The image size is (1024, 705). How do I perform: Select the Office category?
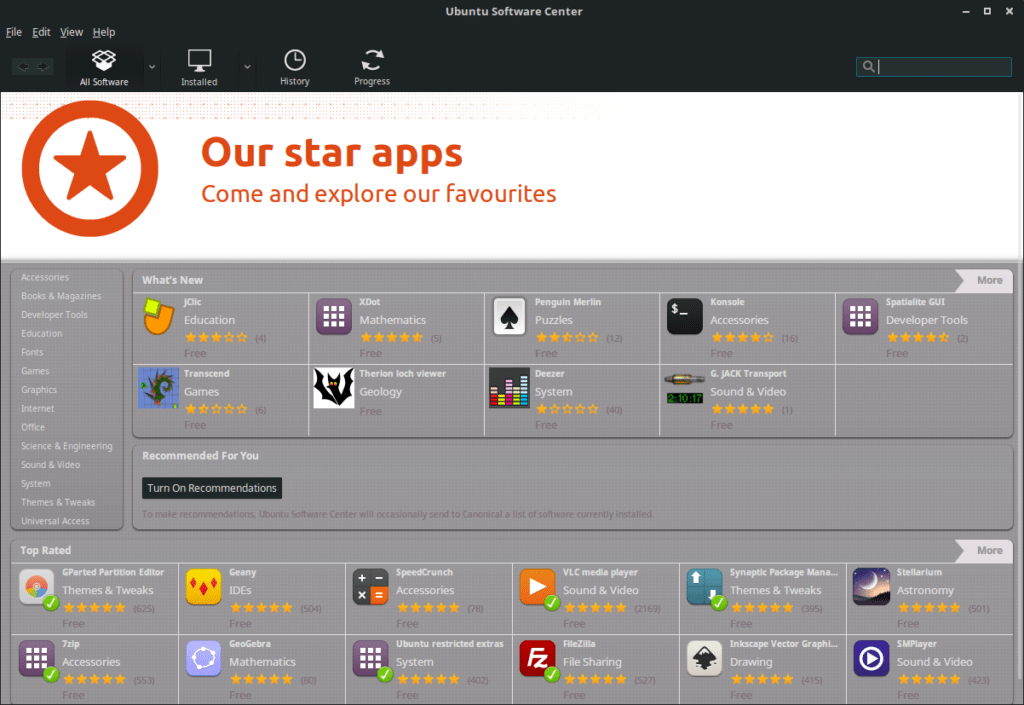(x=33, y=428)
